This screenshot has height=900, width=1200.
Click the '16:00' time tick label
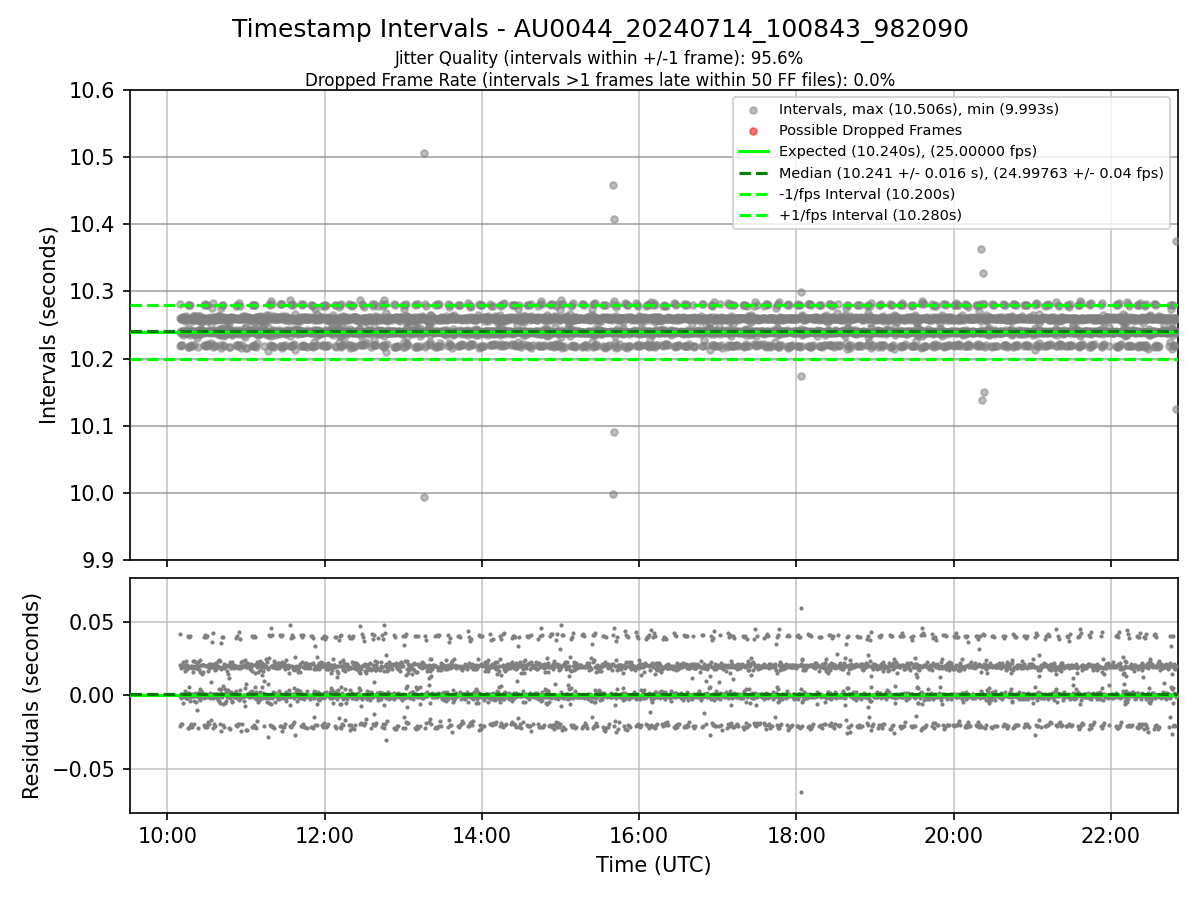(639, 834)
